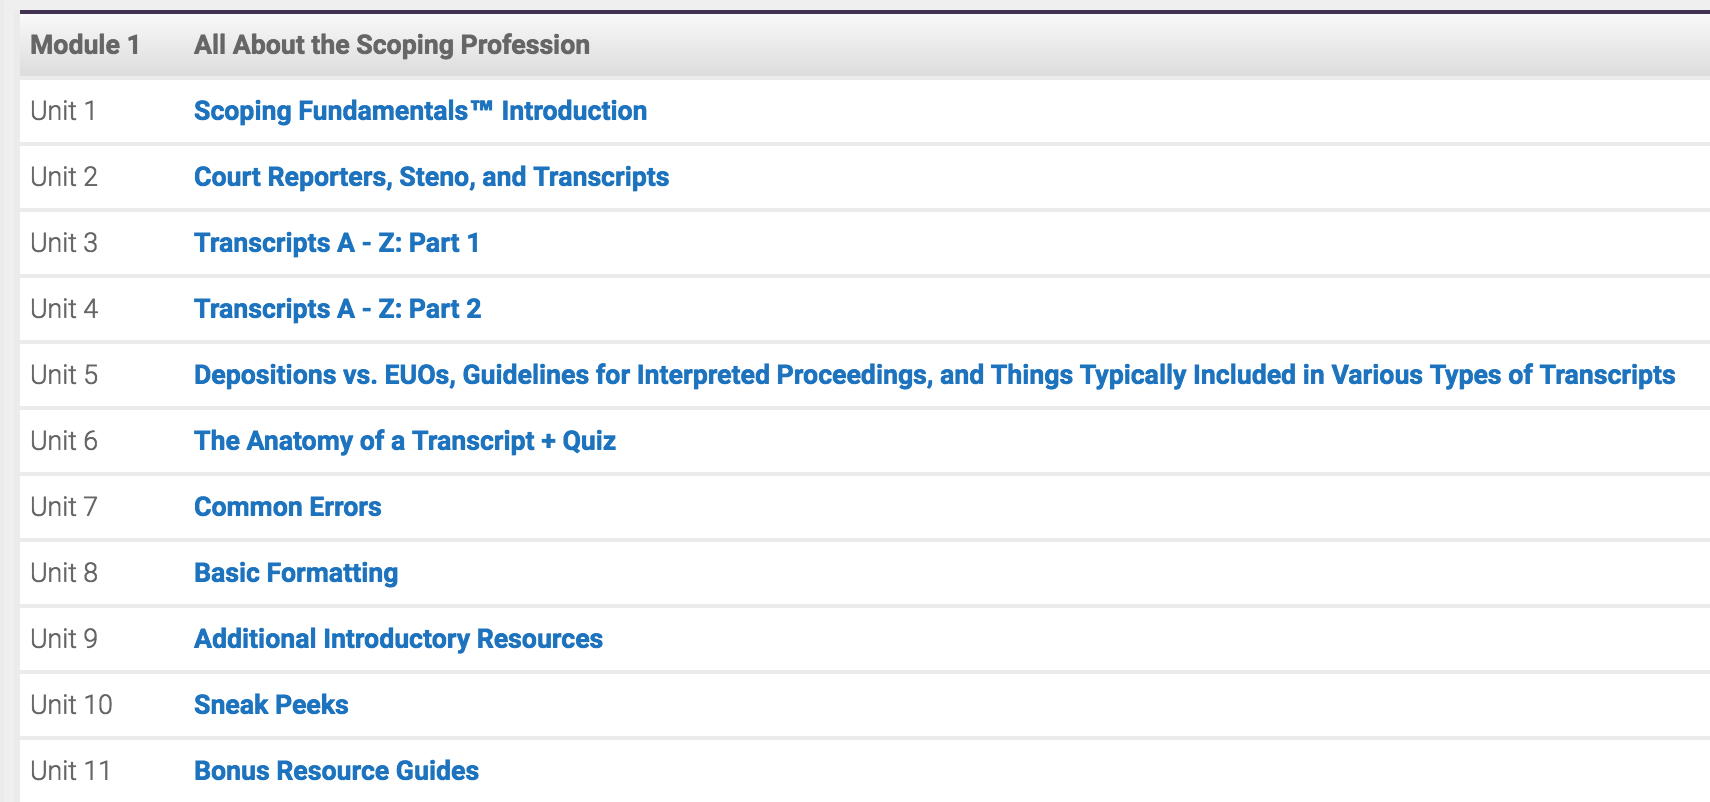Open the Sneak Peeks unit

[271, 705]
